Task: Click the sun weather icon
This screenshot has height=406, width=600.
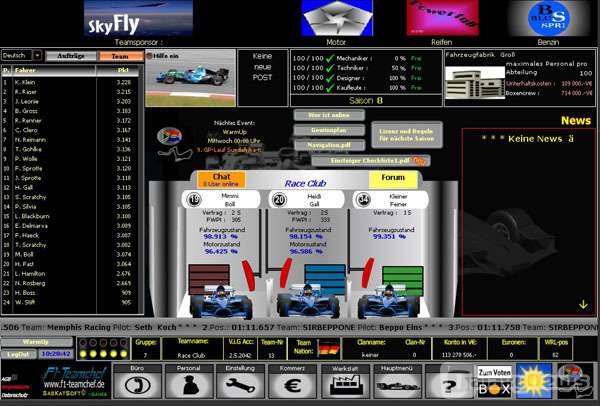Action: [x=534, y=382]
